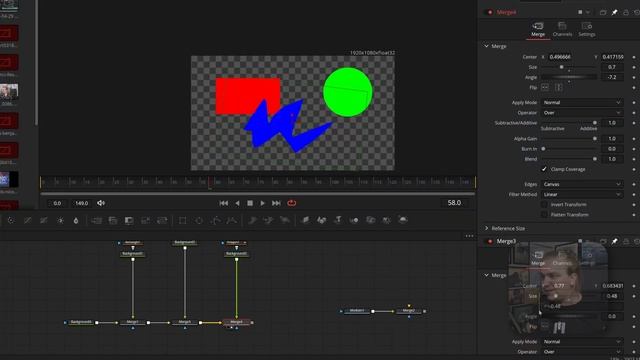Open Merge3 Apply Mode dropdown

(x=582, y=342)
